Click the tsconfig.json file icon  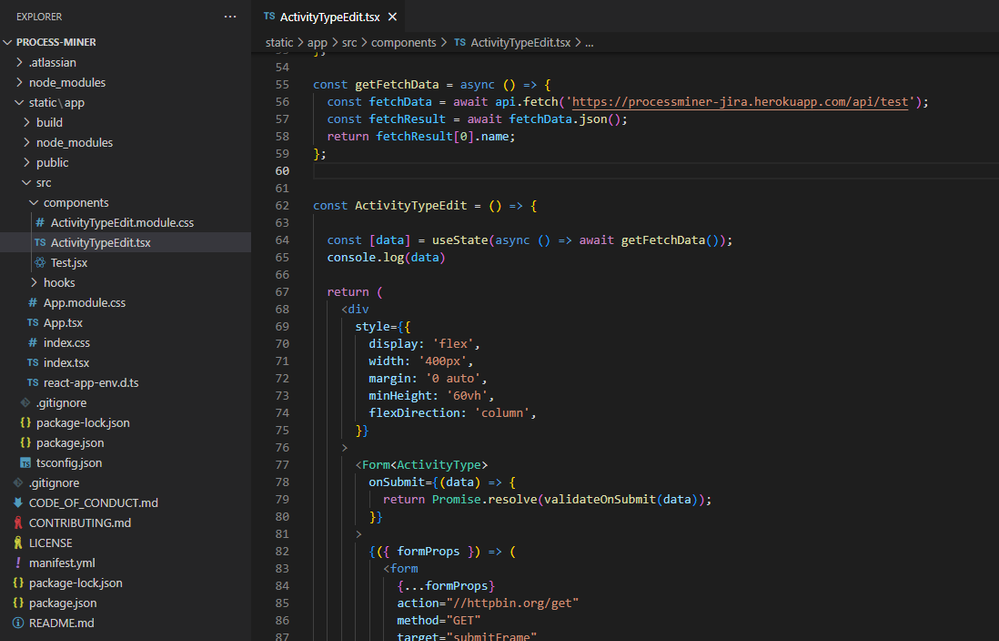(26, 463)
